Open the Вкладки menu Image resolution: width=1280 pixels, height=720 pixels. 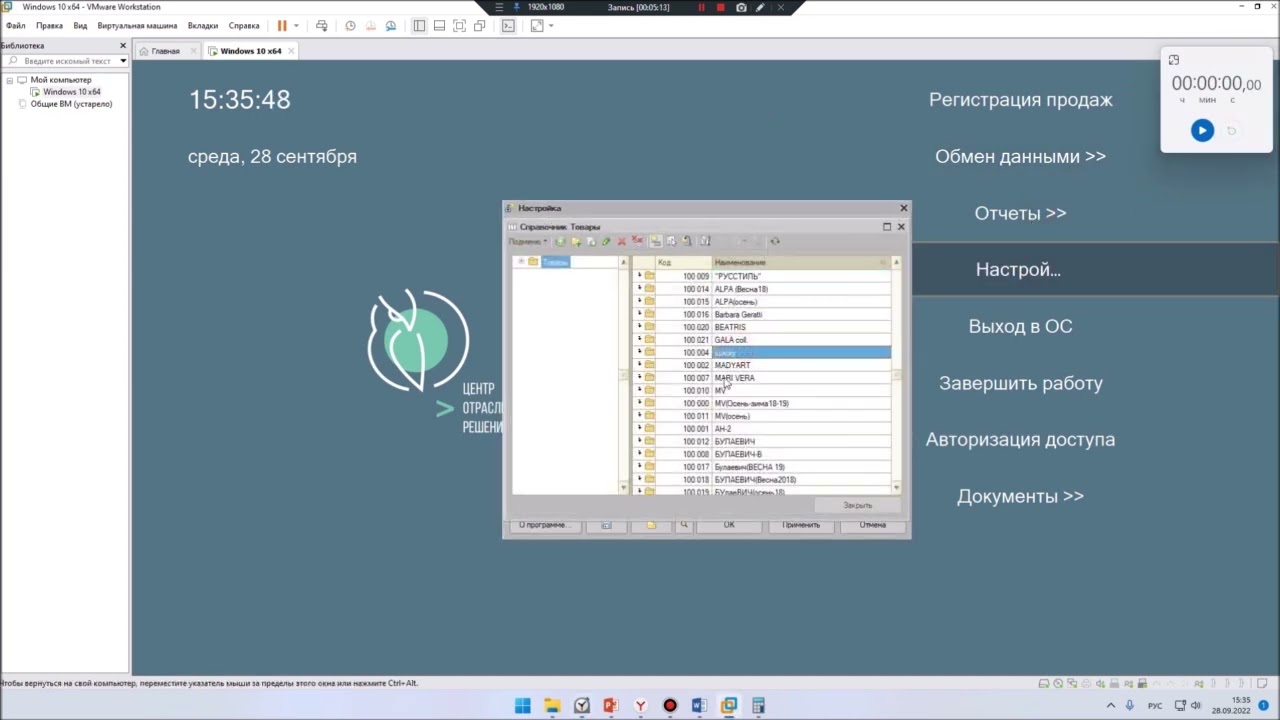point(203,25)
